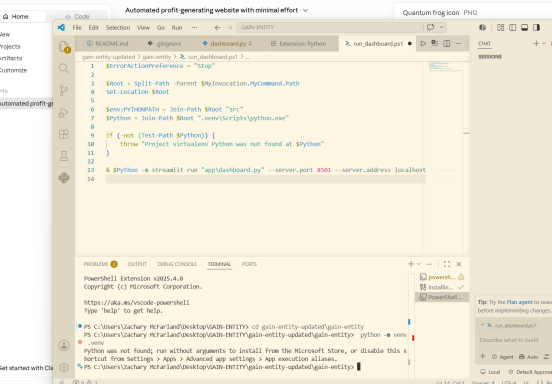Viewport: 552px width, 384px height.
Task: Click gain-entity-updated in the breadcrumb
Action: tap(108, 57)
